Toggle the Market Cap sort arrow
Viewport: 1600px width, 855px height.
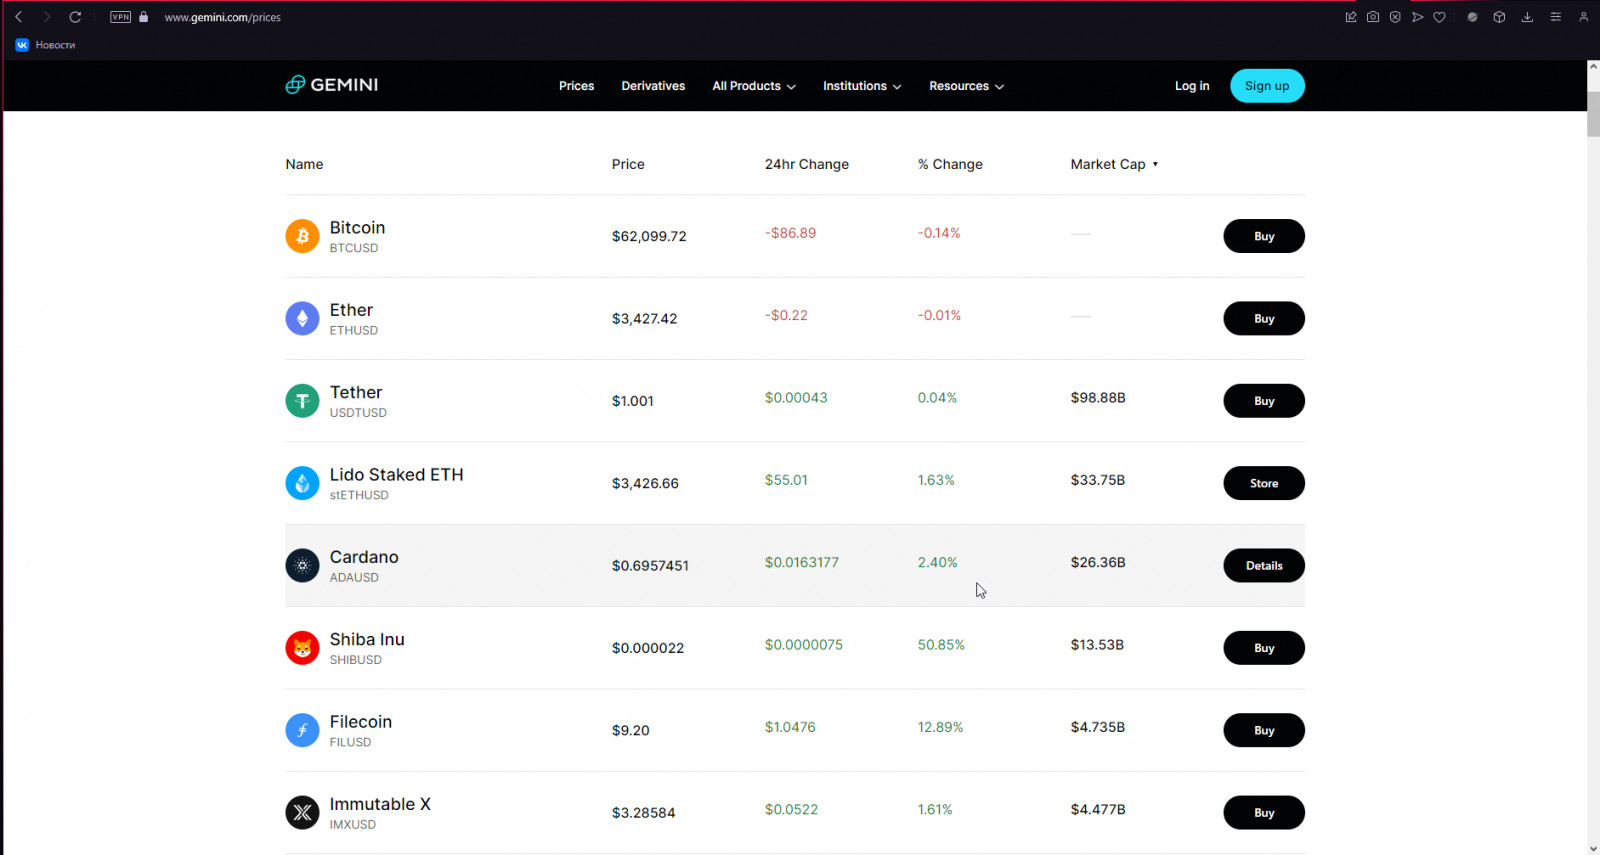click(1155, 164)
